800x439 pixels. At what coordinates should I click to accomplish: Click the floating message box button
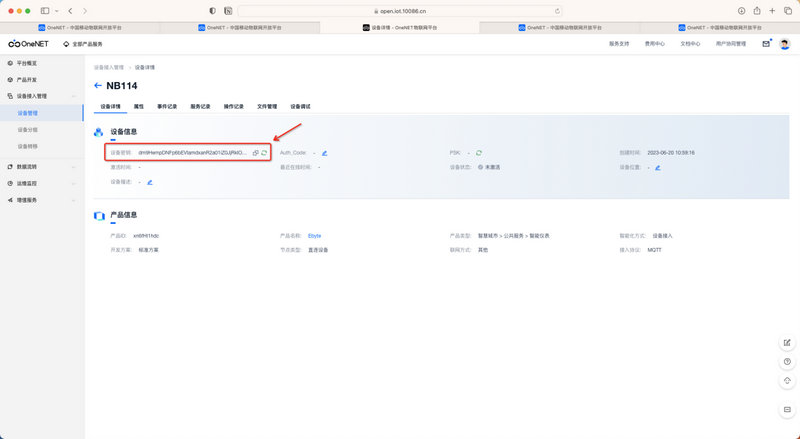pyautogui.click(x=787, y=409)
